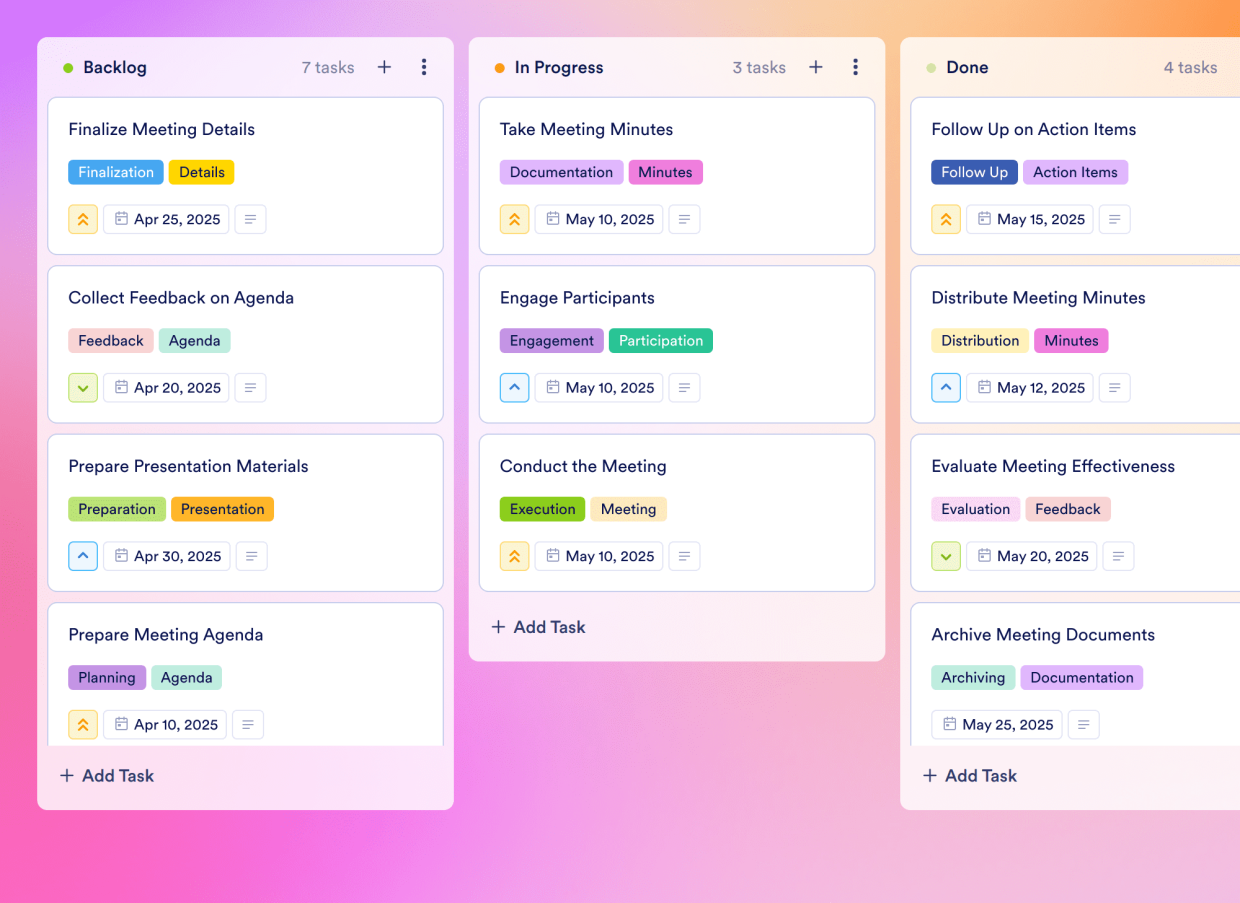This screenshot has width=1240, height=903.
Task: Click the notes icon on Take Meeting Minutes
Action: click(x=684, y=219)
